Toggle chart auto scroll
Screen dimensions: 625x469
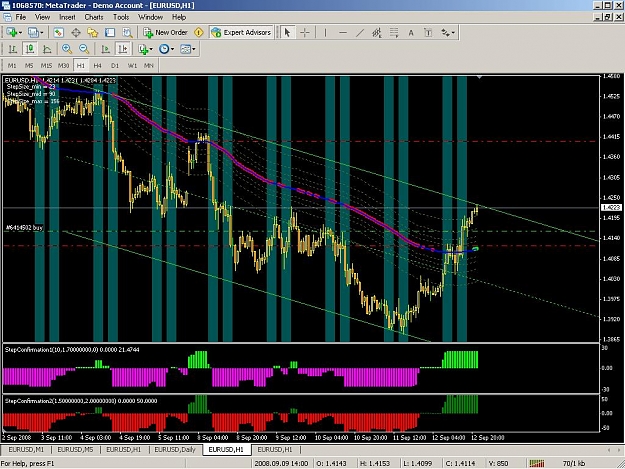point(106,49)
